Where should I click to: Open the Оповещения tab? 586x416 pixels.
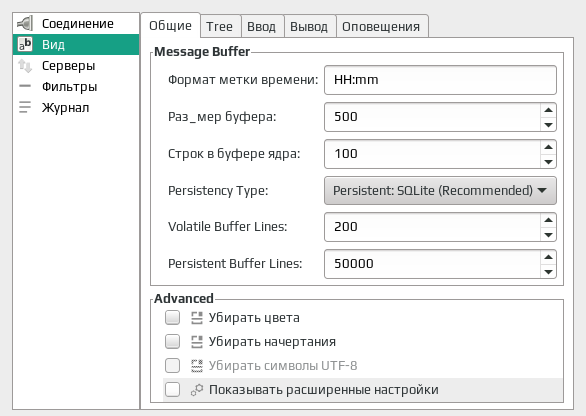pos(381,27)
